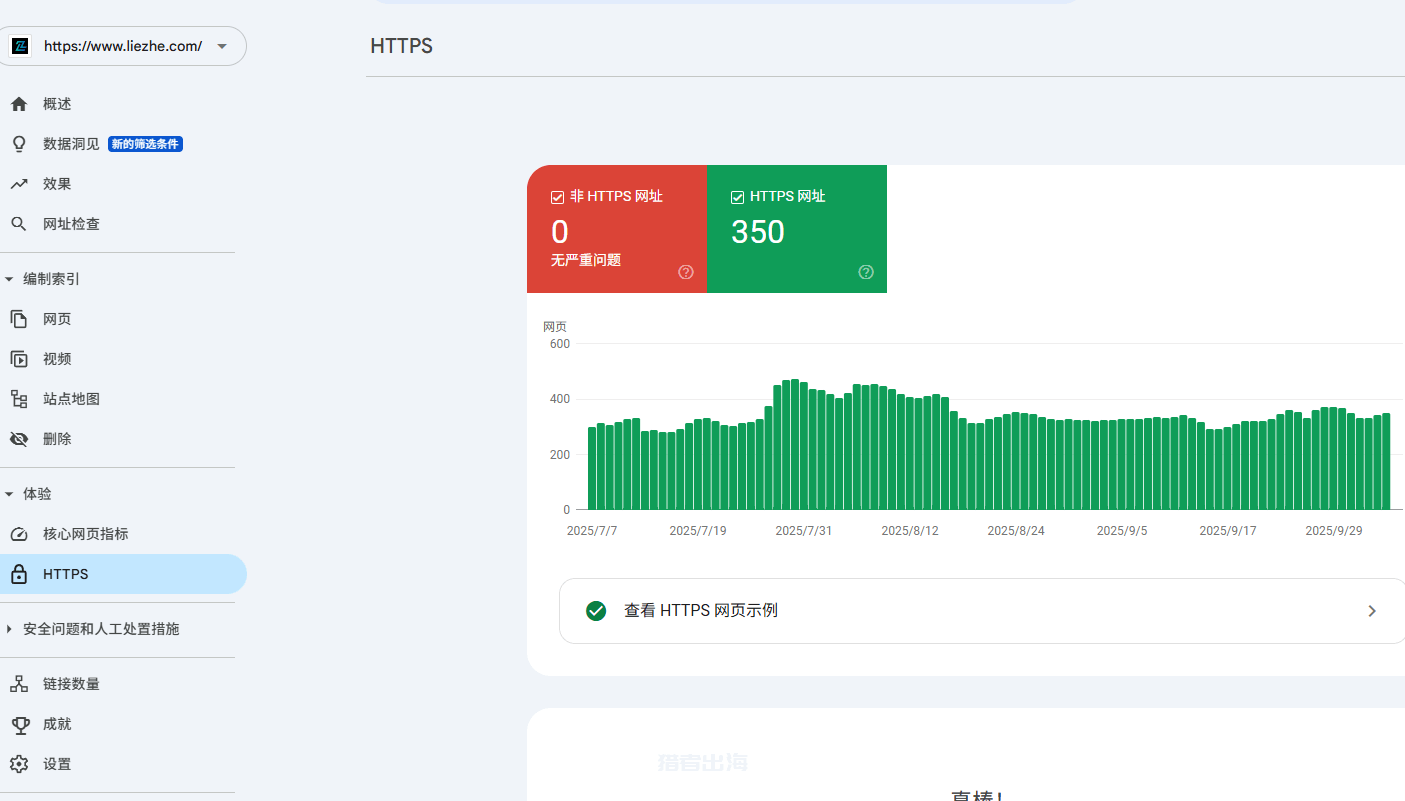Open 链接数量 in the sidebar
The image size is (1405, 801).
click(x=71, y=684)
